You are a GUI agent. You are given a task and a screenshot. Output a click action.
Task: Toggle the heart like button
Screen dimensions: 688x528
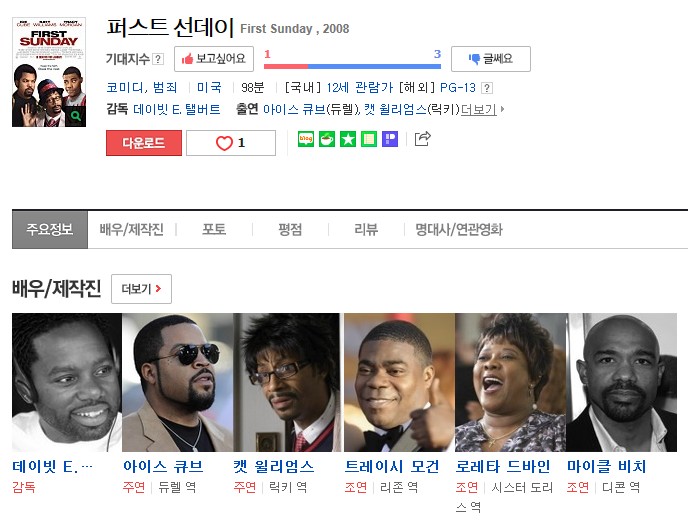pos(231,143)
